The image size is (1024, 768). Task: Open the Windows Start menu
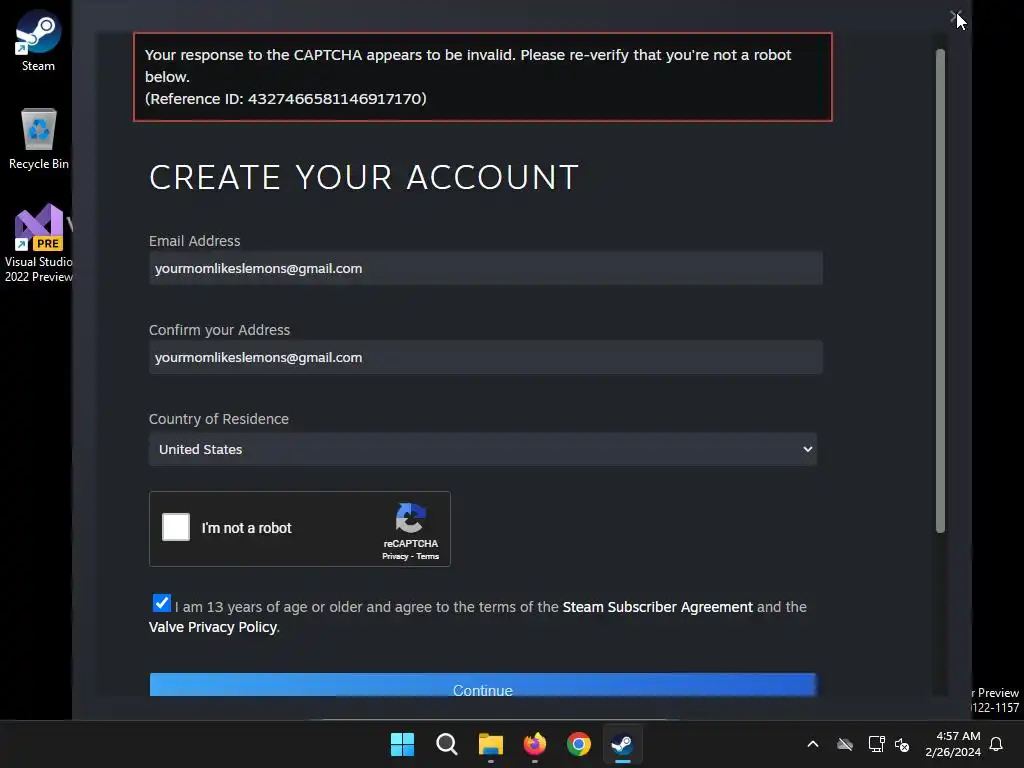click(402, 744)
